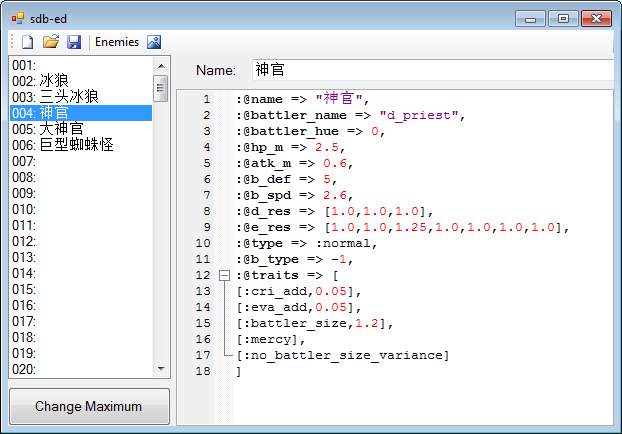Click the :@b_type code line
622x434 pixels.
click(294, 259)
